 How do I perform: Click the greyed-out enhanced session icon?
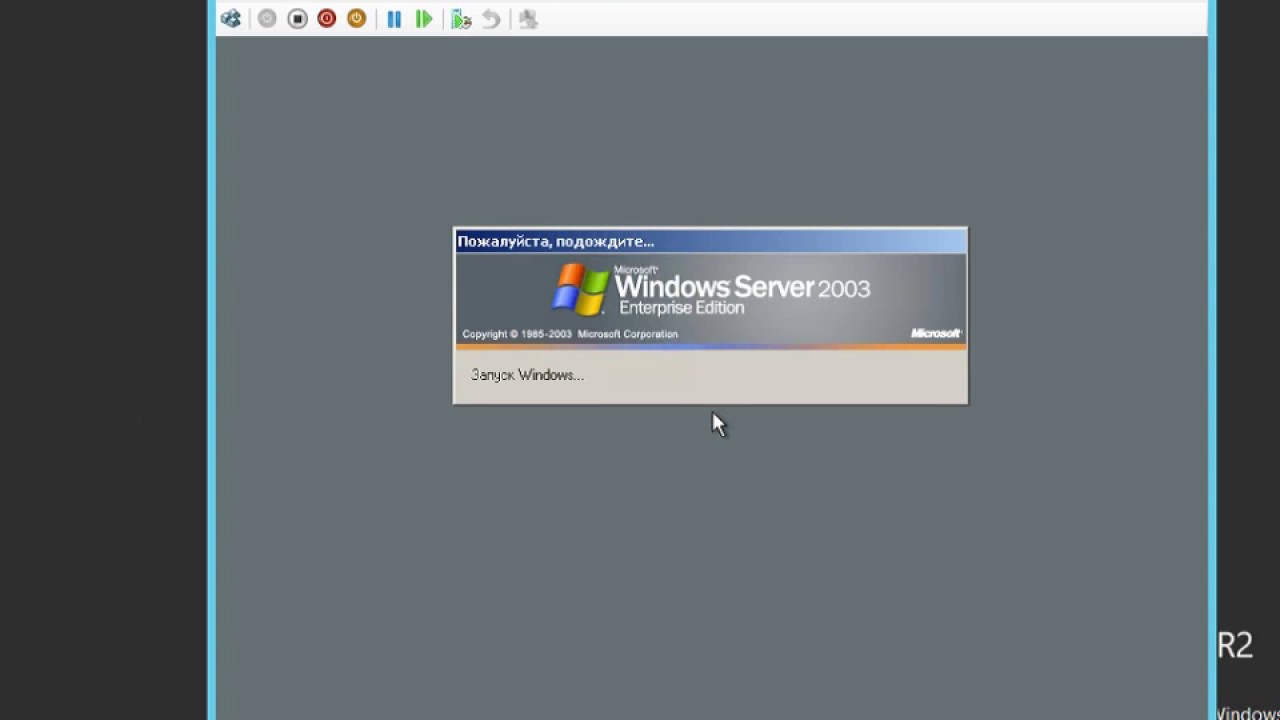pos(528,18)
